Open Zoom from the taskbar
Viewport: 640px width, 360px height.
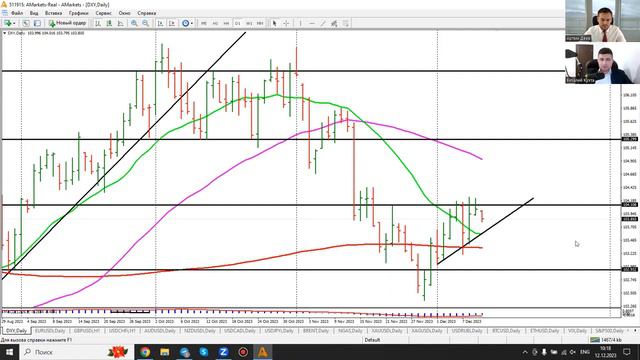(223, 351)
